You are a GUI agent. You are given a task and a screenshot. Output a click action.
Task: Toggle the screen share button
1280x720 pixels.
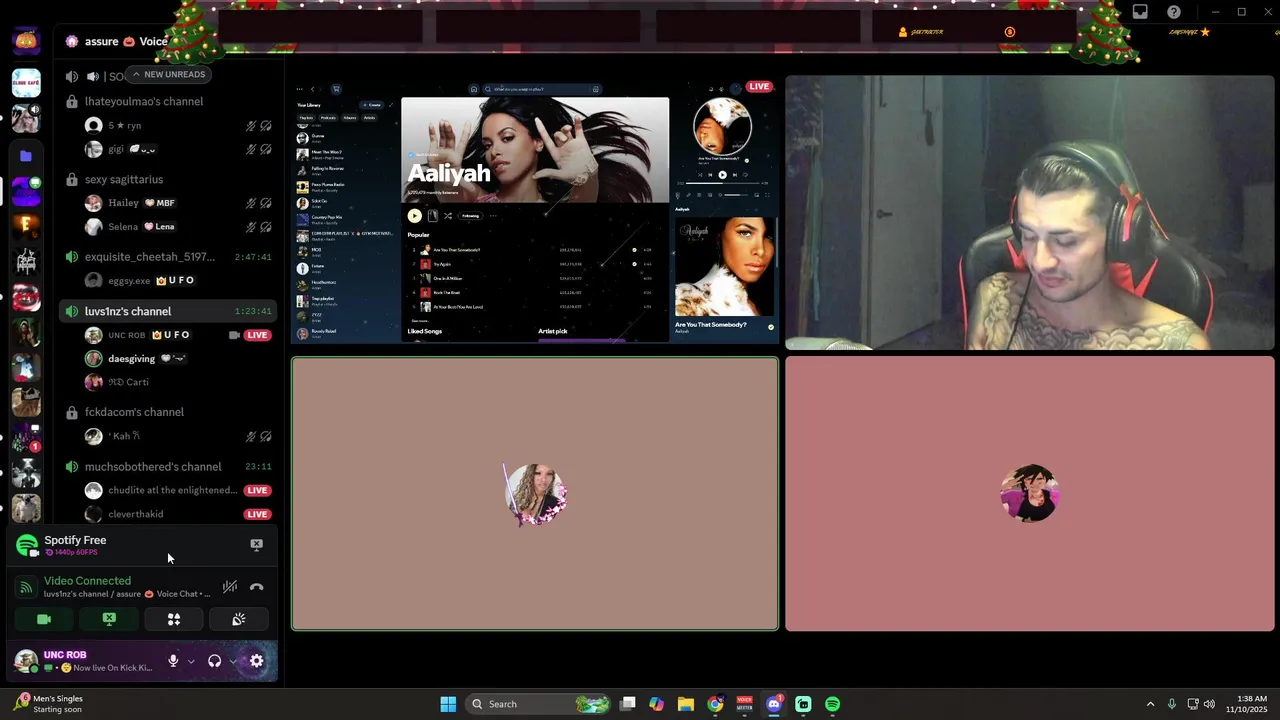point(109,619)
